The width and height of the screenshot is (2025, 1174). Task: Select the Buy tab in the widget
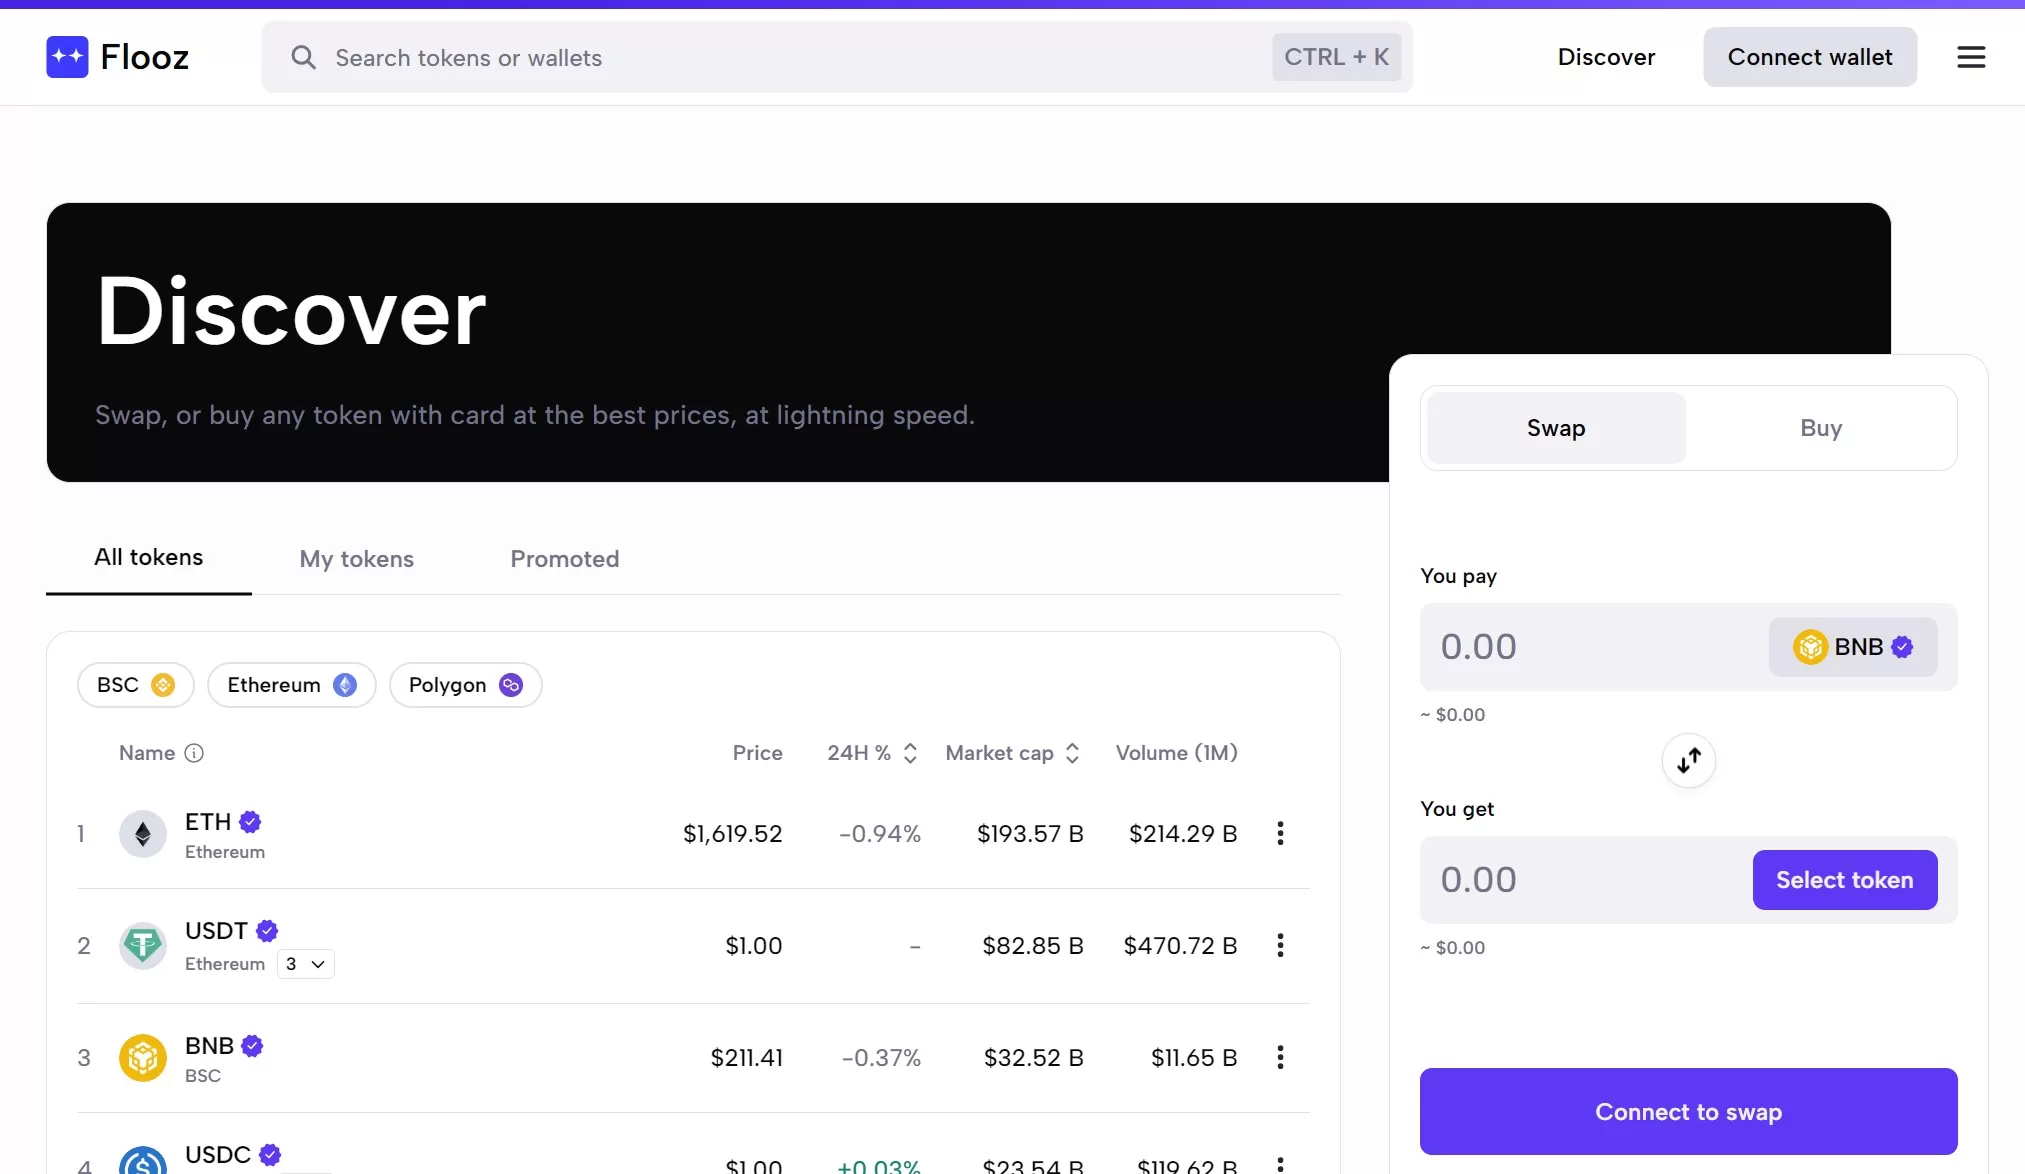1821,428
